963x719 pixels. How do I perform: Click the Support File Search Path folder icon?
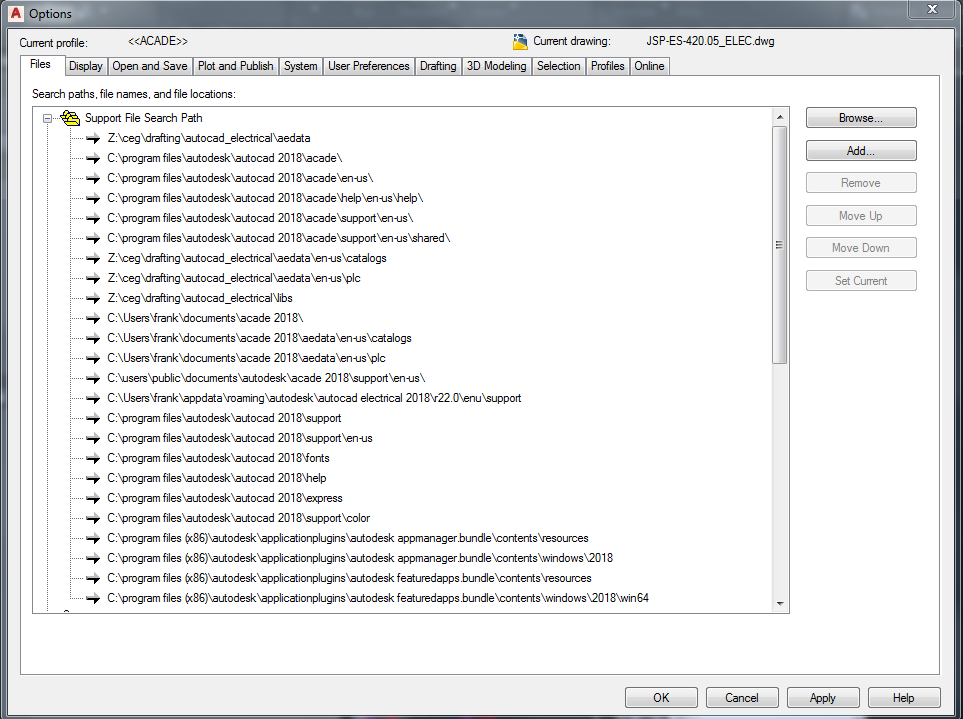coord(69,117)
